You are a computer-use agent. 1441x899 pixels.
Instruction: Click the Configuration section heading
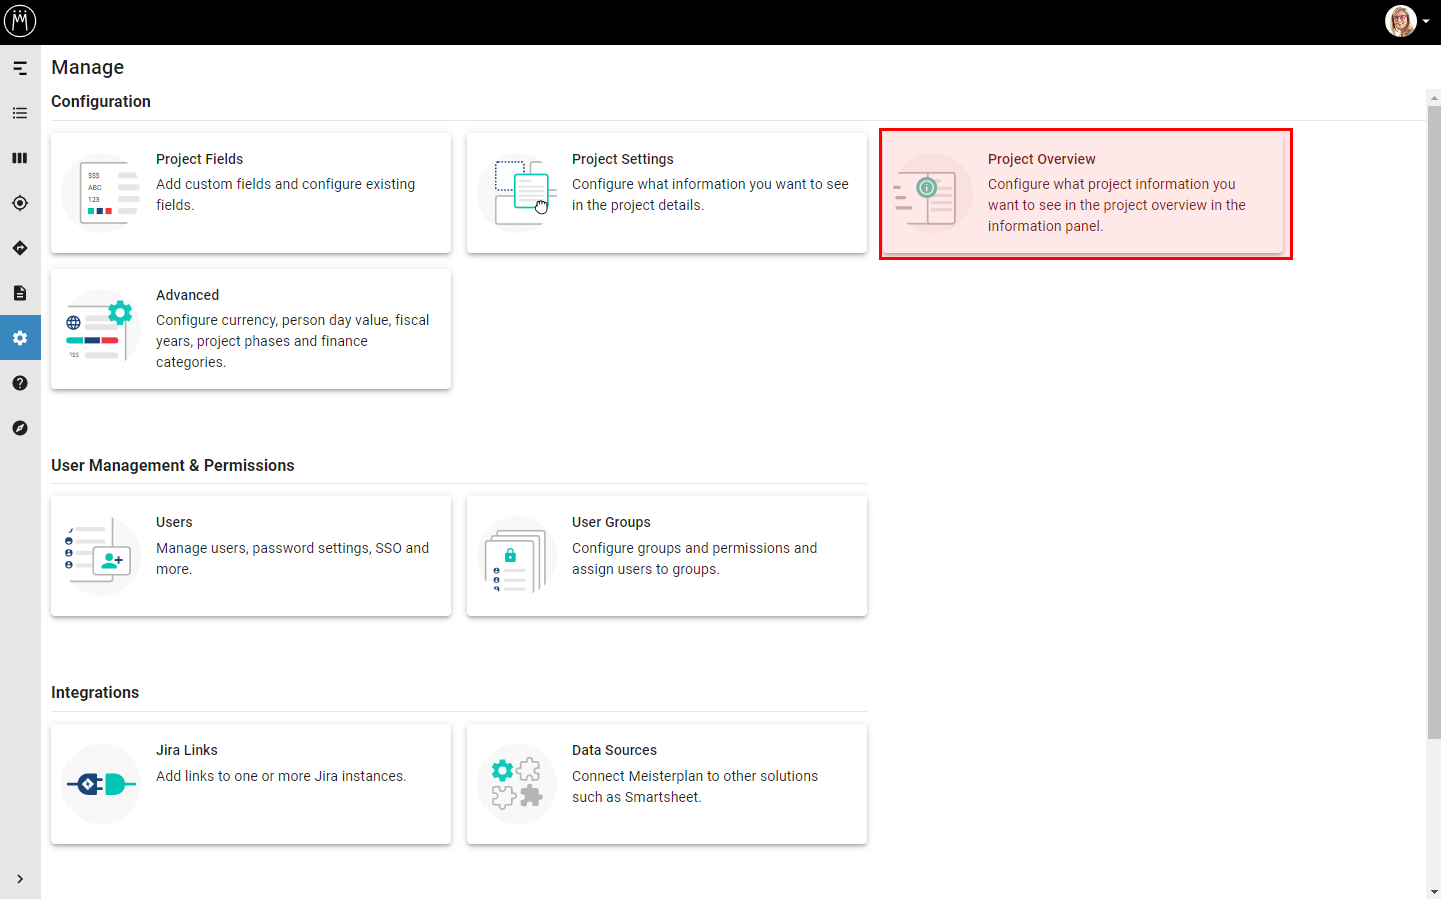tap(101, 101)
